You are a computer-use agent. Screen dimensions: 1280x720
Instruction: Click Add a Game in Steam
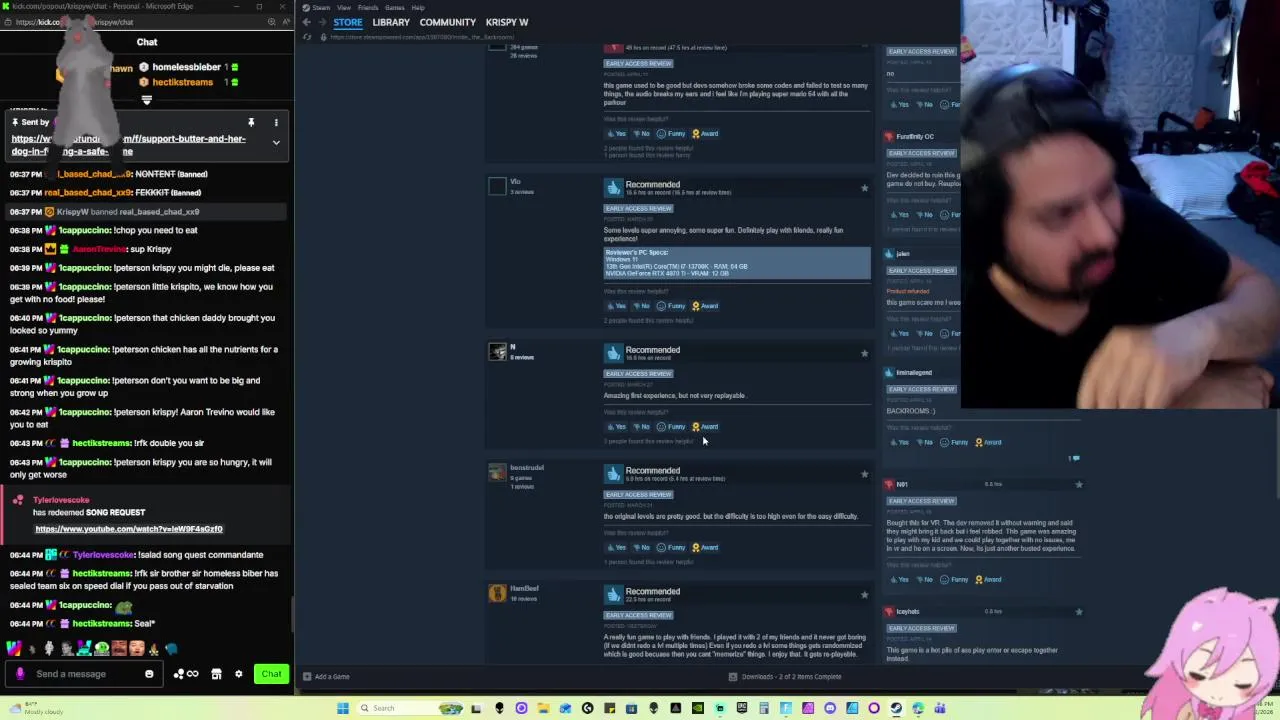pos(326,677)
